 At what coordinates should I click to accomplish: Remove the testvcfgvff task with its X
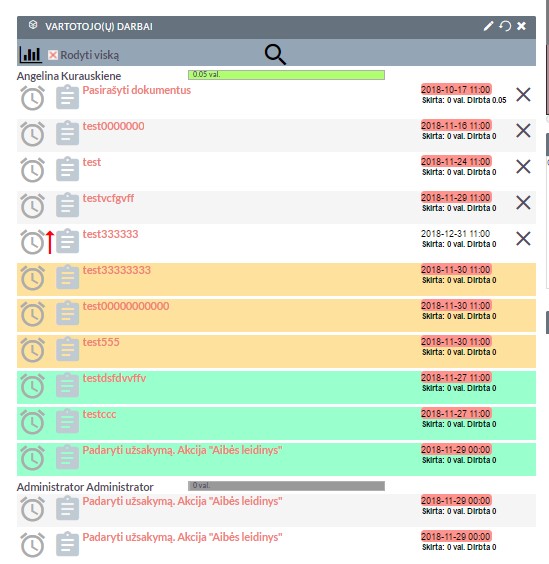pyautogui.click(x=523, y=203)
